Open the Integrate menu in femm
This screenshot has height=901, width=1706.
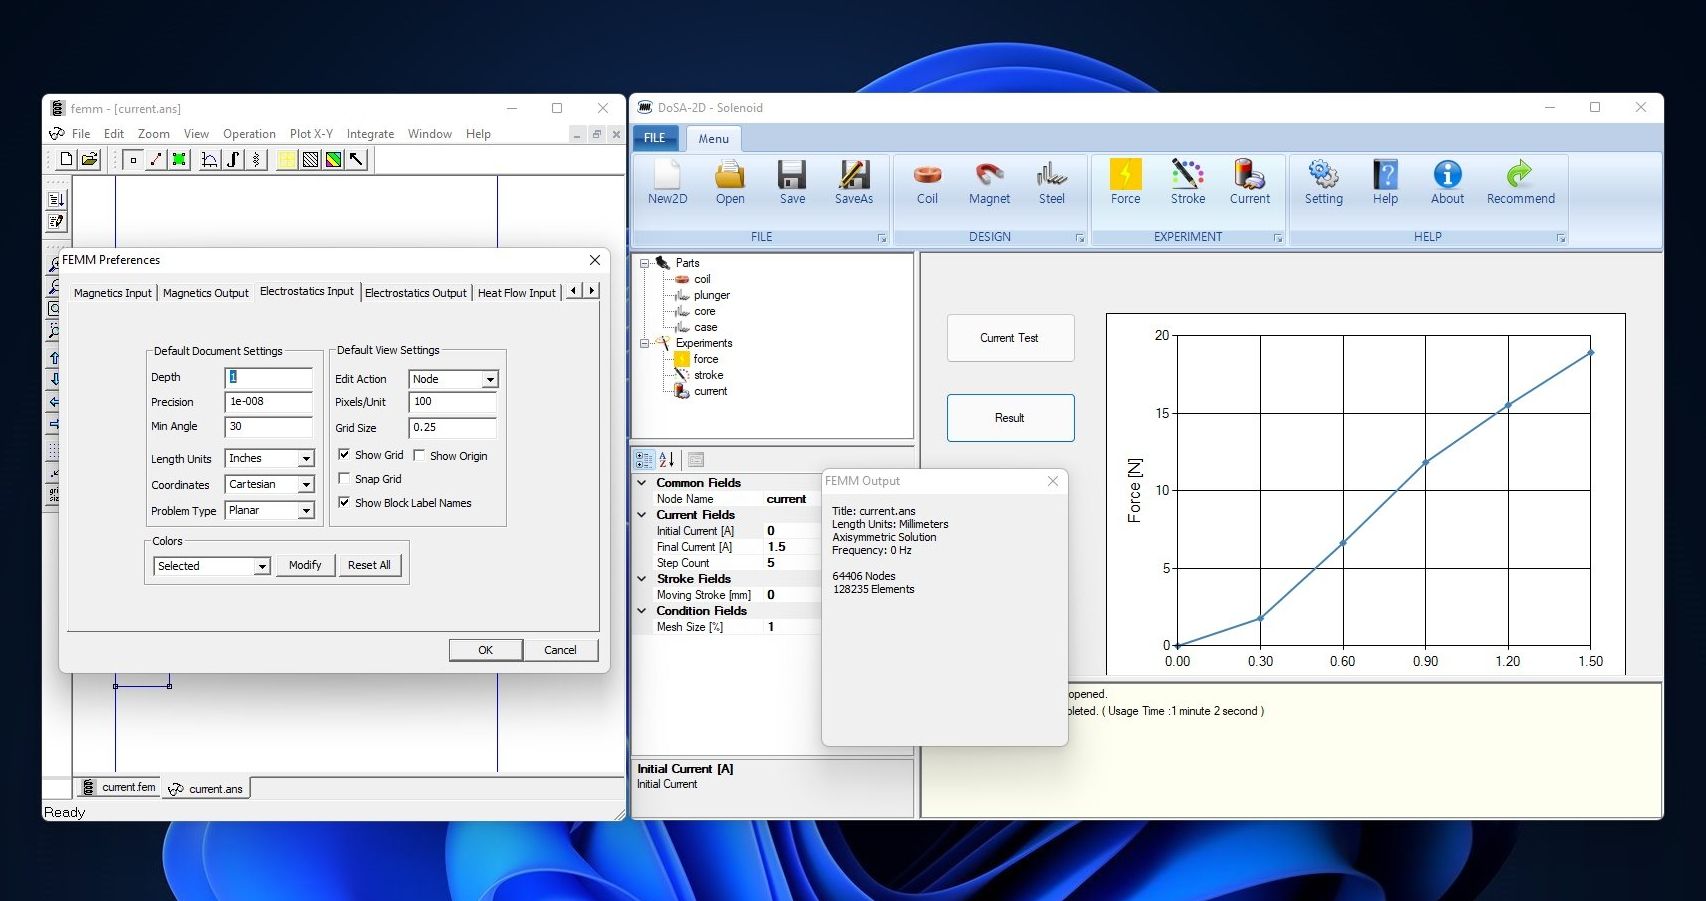(370, 134)
